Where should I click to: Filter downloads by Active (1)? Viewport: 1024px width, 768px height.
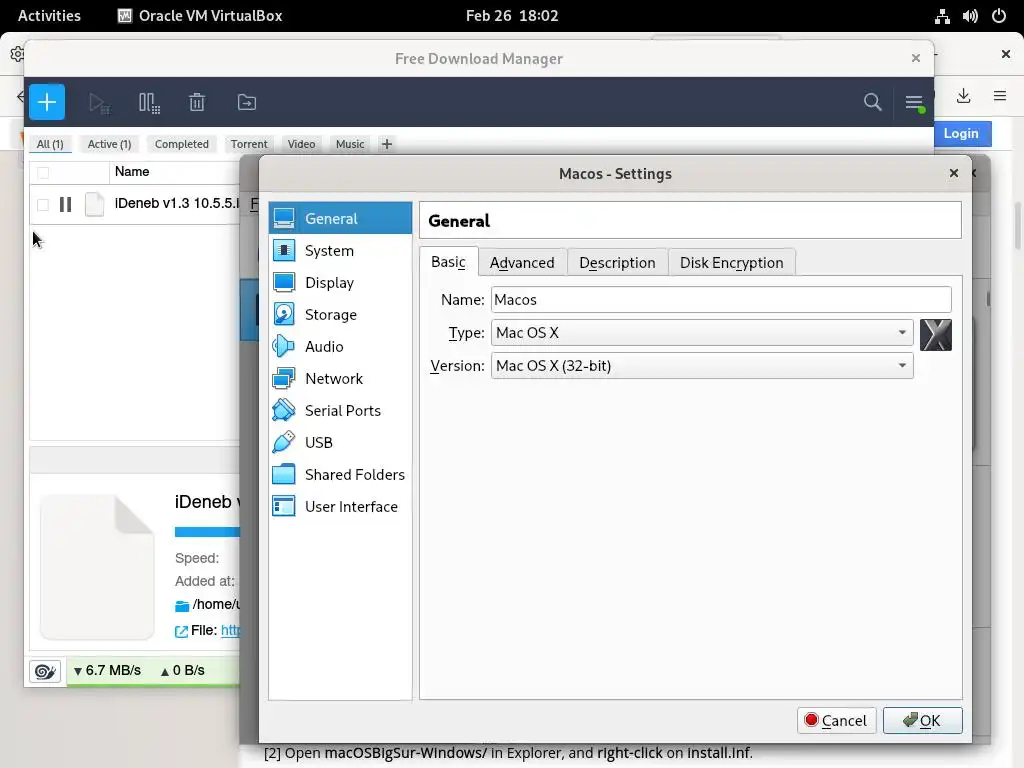pyautogui.click(x=109, y=144)
